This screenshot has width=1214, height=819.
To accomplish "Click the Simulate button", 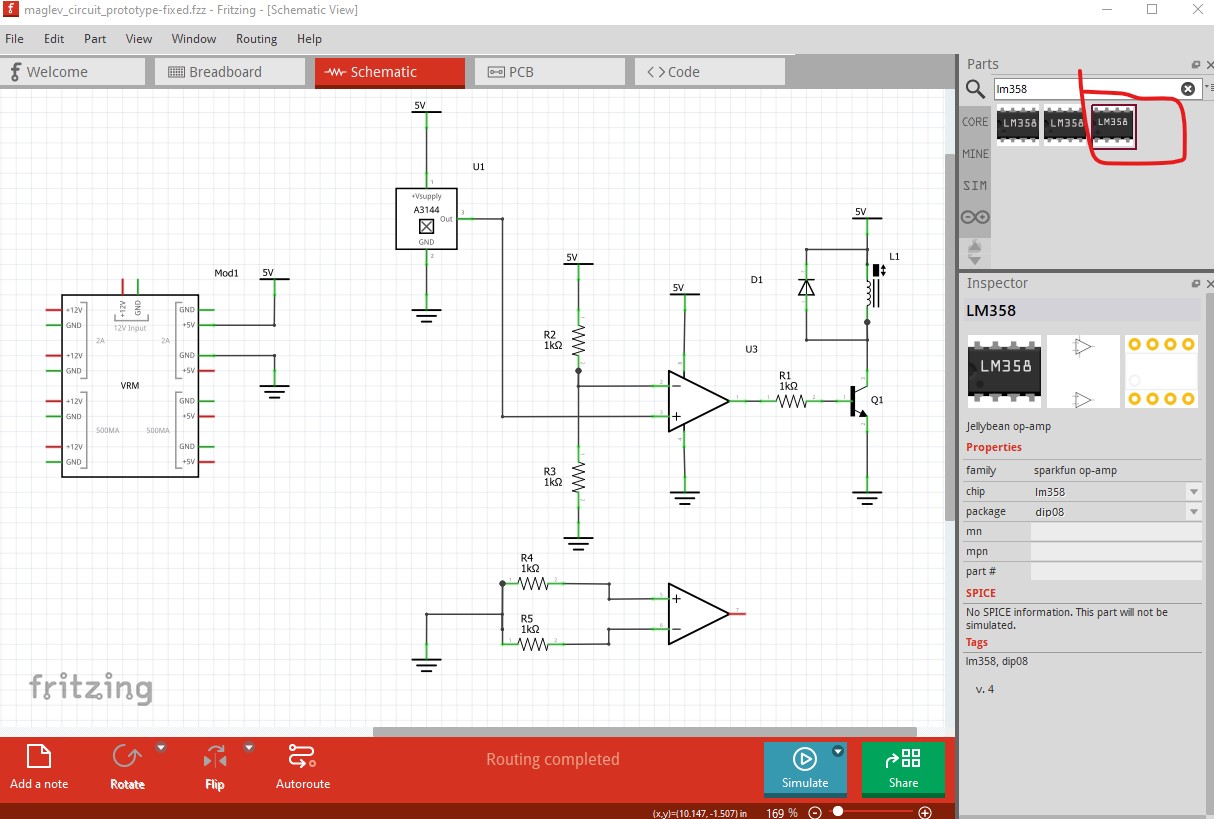I will [x=805, y=768].
